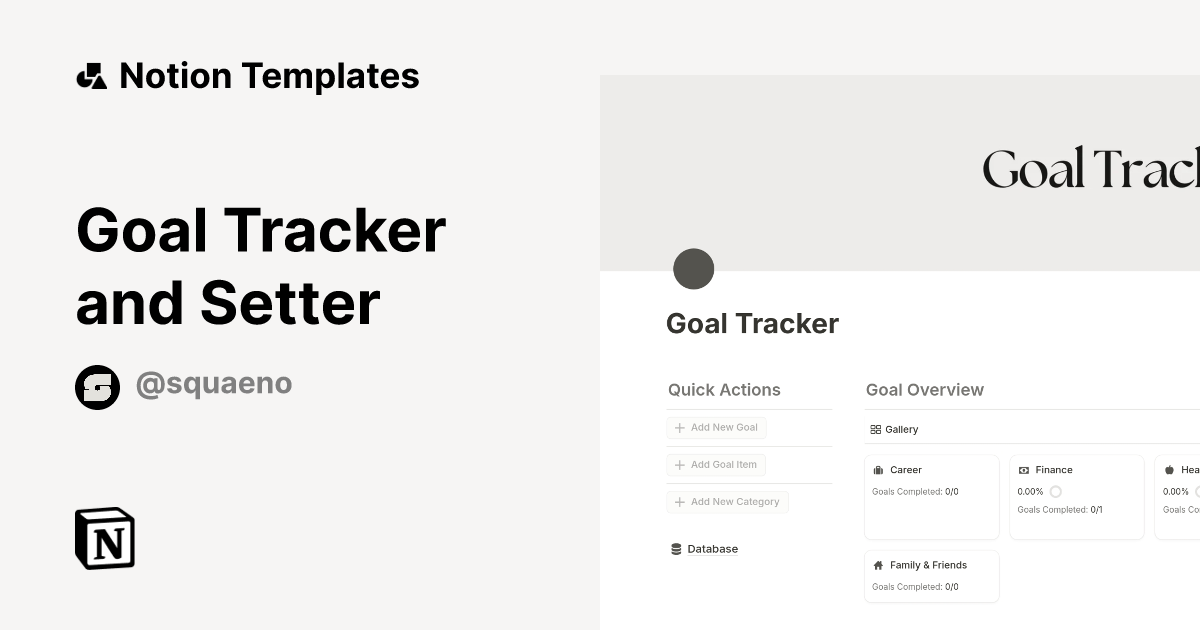Click the apple icon on the Health card
This screenshot has height=630, width=1200.
1167,469
